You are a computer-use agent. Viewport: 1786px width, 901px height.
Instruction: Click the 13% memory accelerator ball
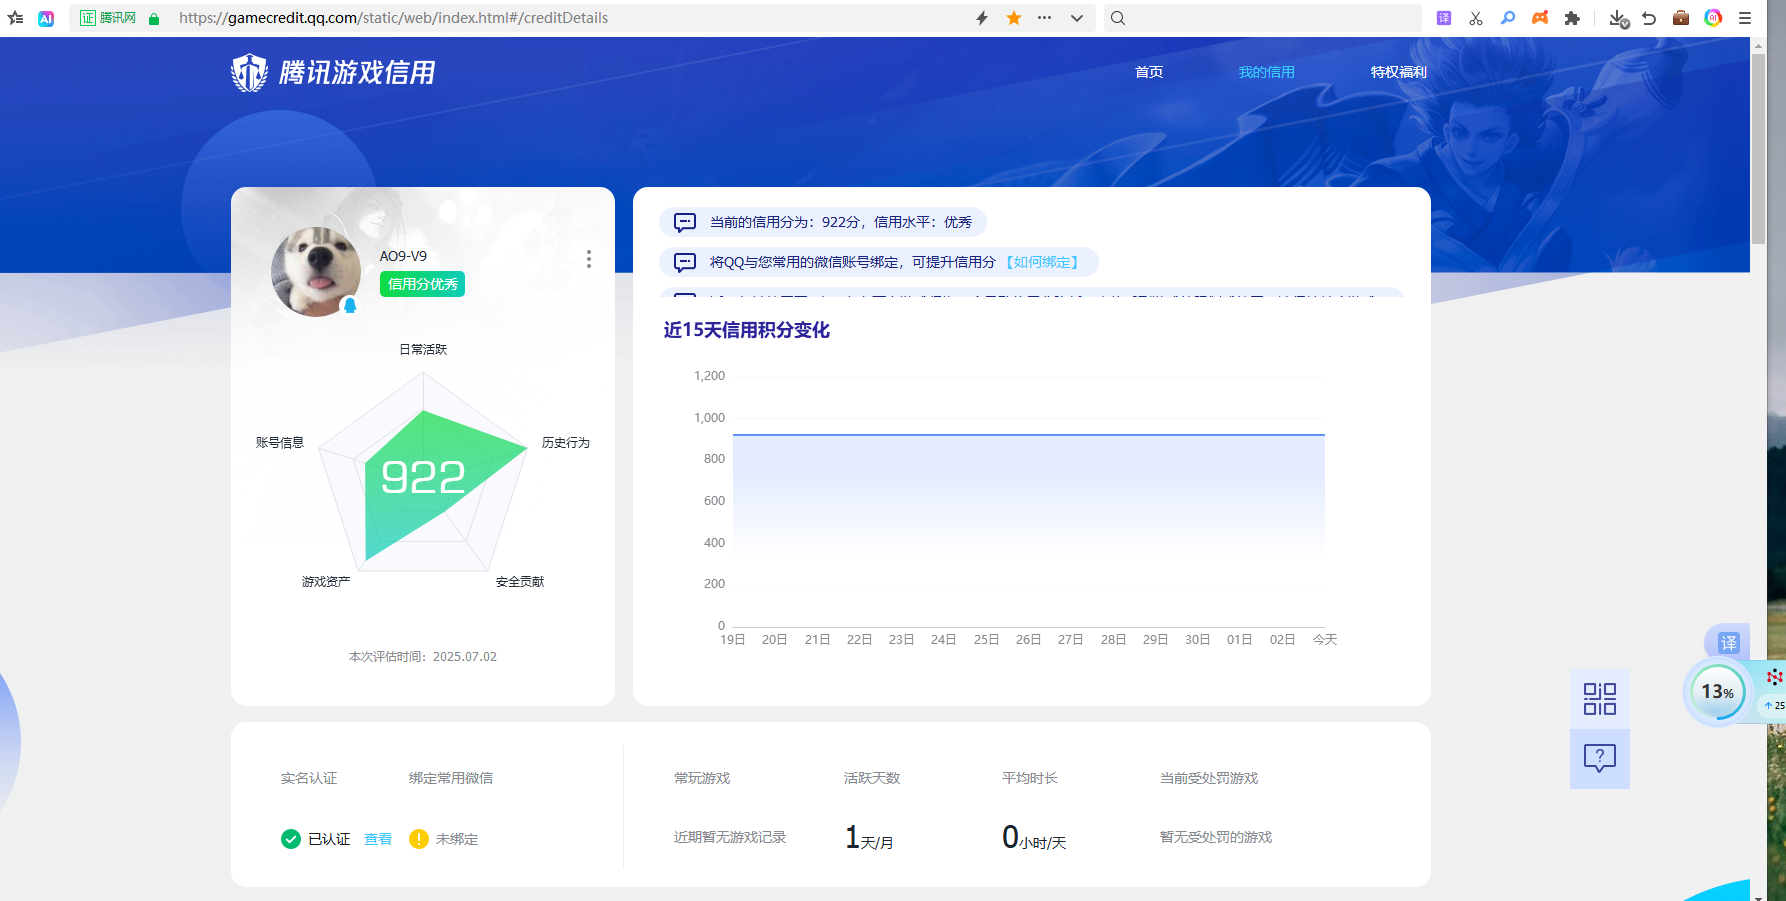coord(1718,692)
